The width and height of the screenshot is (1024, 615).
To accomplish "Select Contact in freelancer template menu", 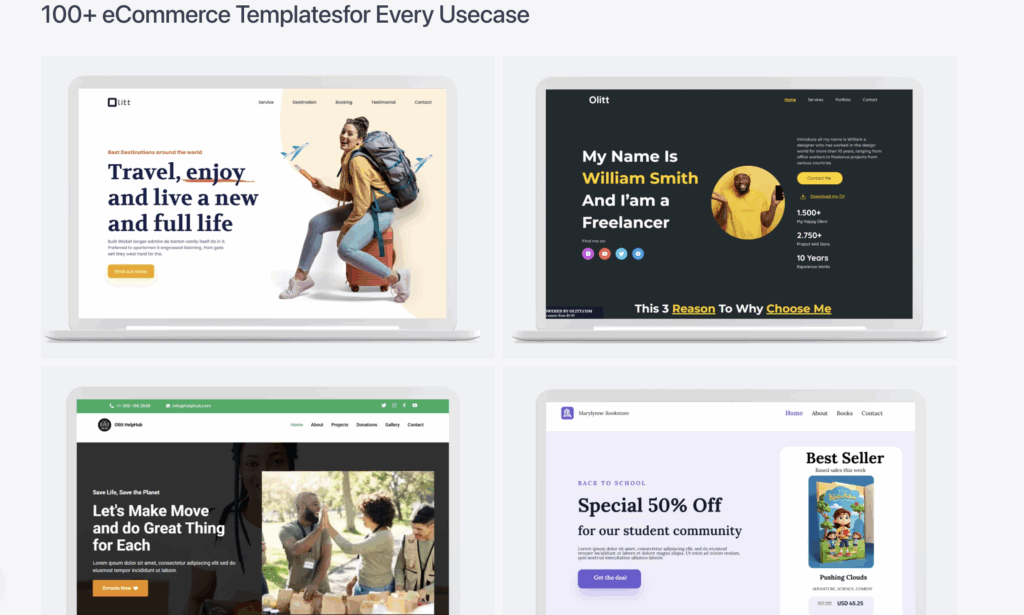I will coord(870,100).
